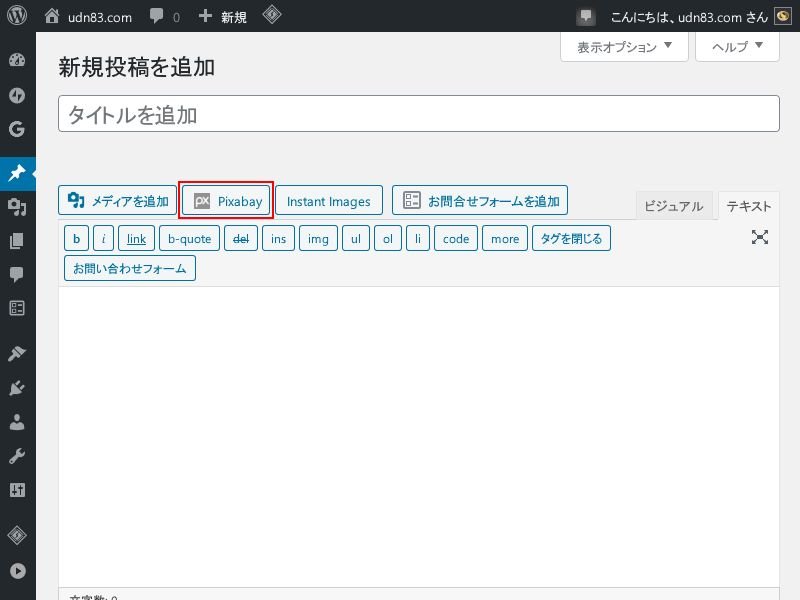The width and height of the screenshot is (800, 600).
Task: Open the Tools wrench icon in sidebar
Action: [17, 456]
